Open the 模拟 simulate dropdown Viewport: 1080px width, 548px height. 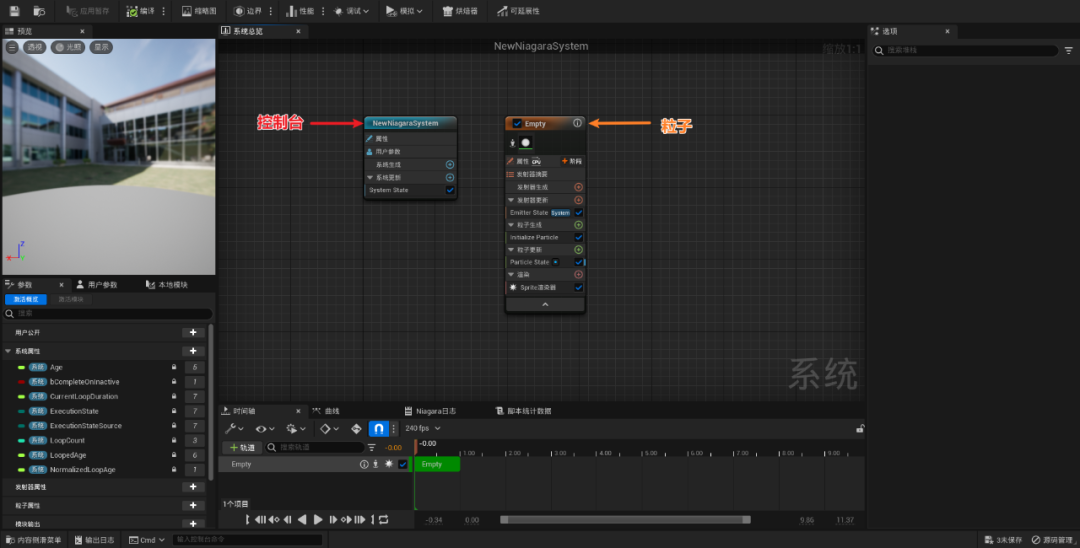(404, 11)
